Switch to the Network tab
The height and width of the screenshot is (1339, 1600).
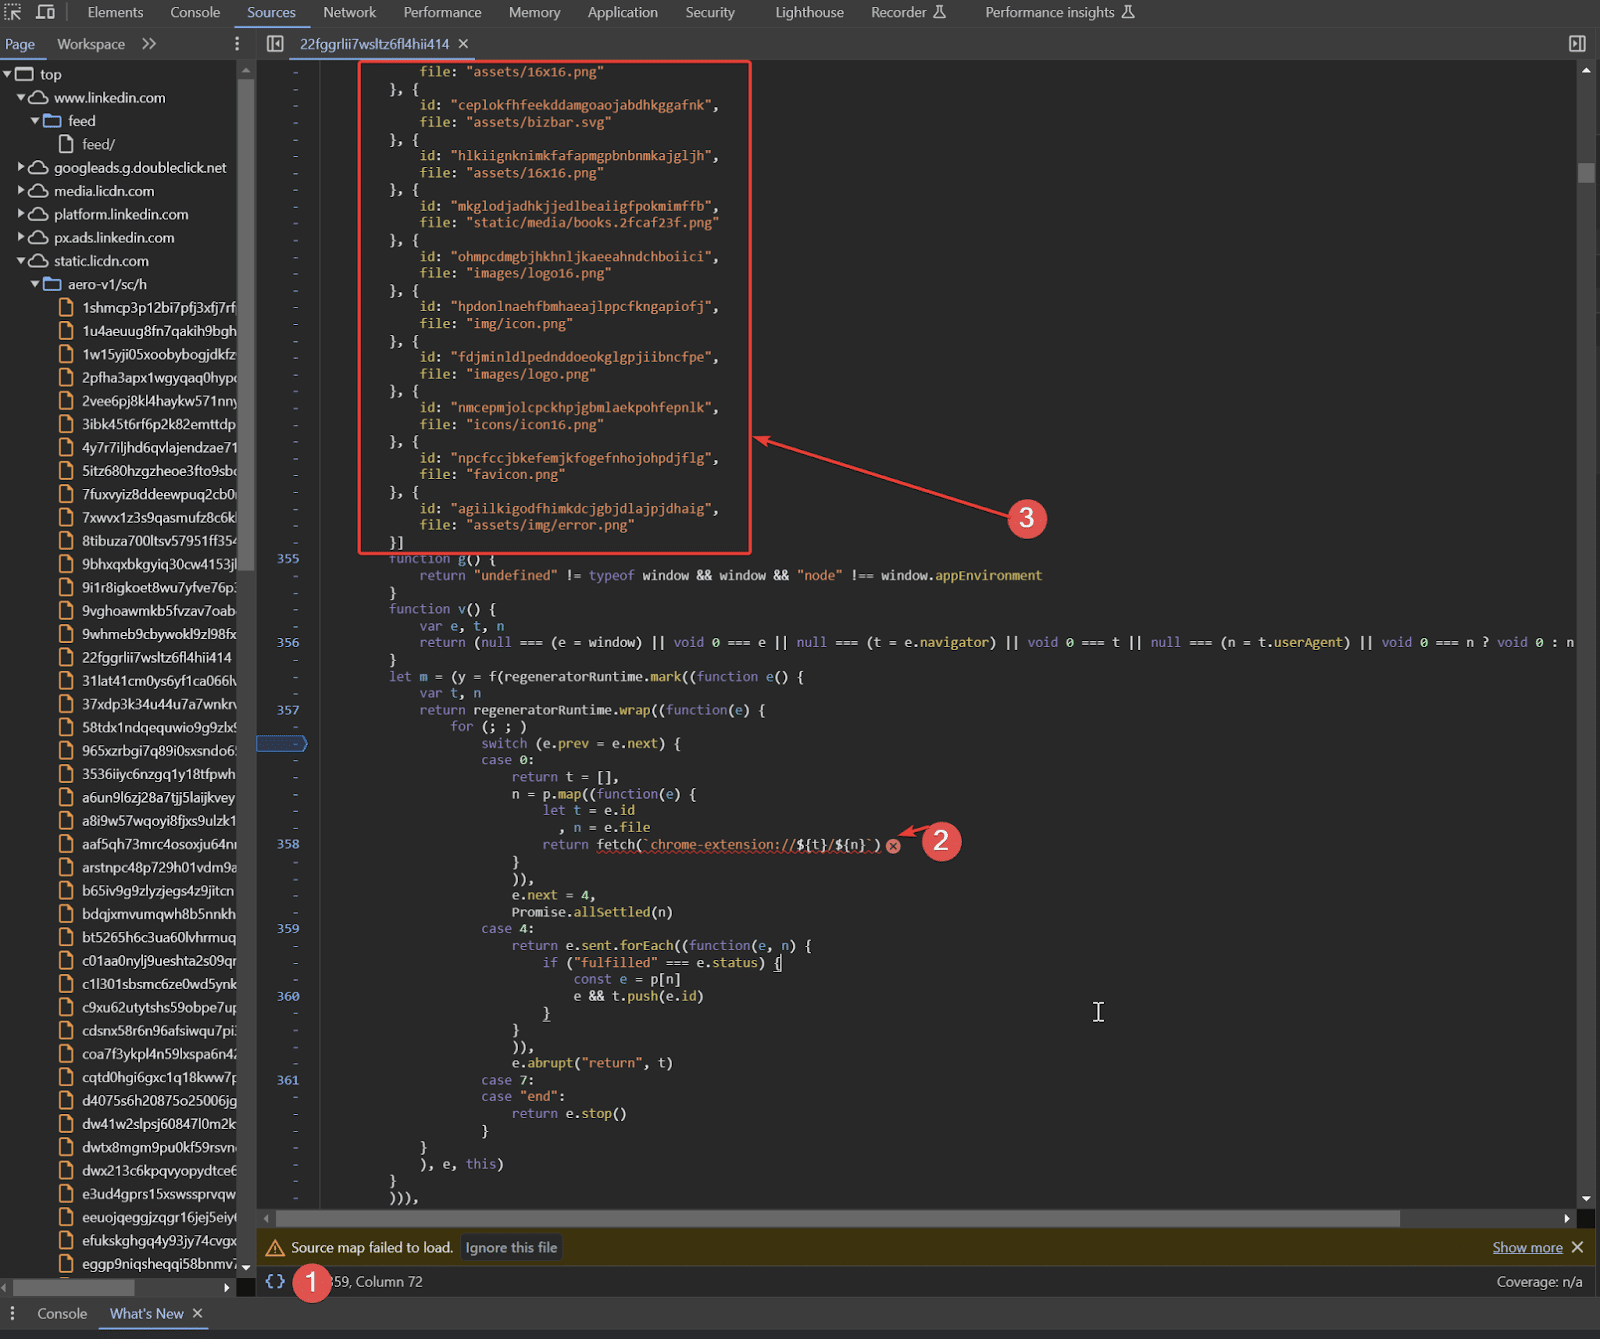tap(349, 12)
